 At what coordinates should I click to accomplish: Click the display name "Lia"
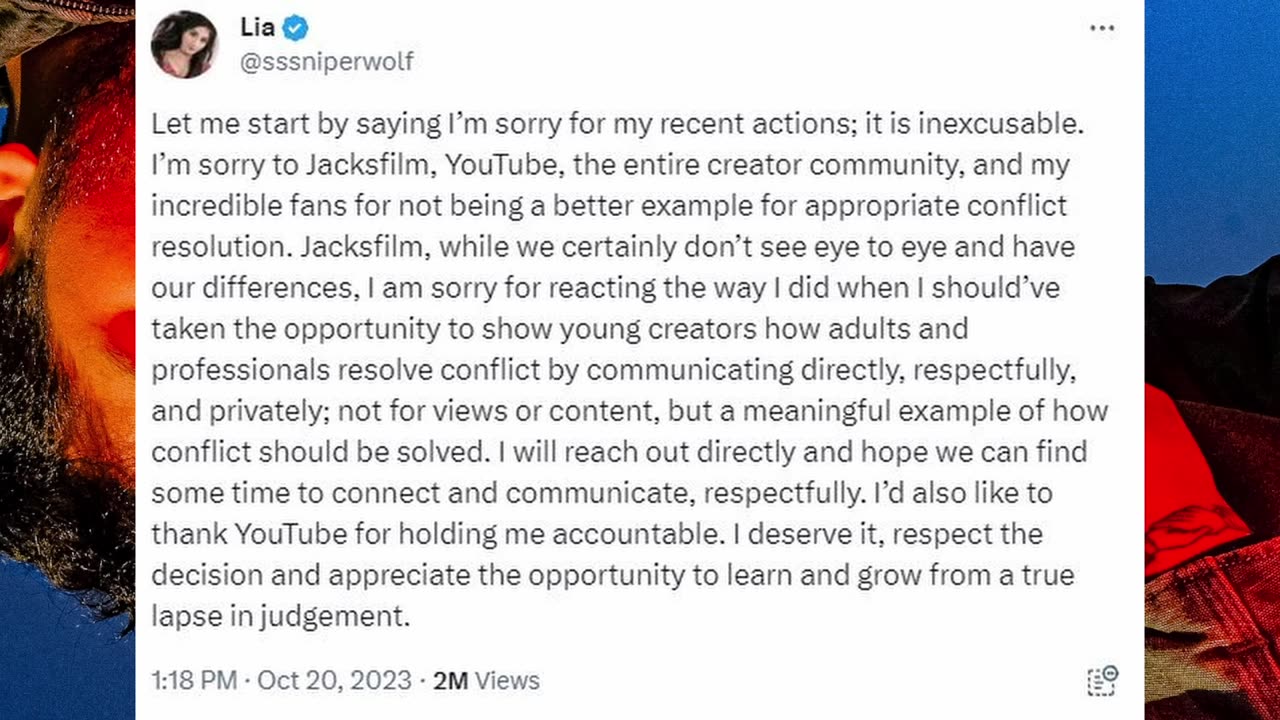pos(257,28)
